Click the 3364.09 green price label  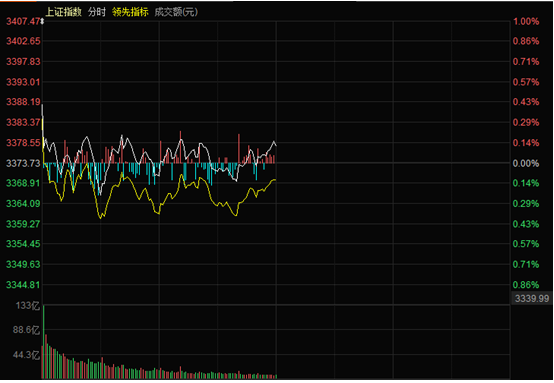click(23, 204)
